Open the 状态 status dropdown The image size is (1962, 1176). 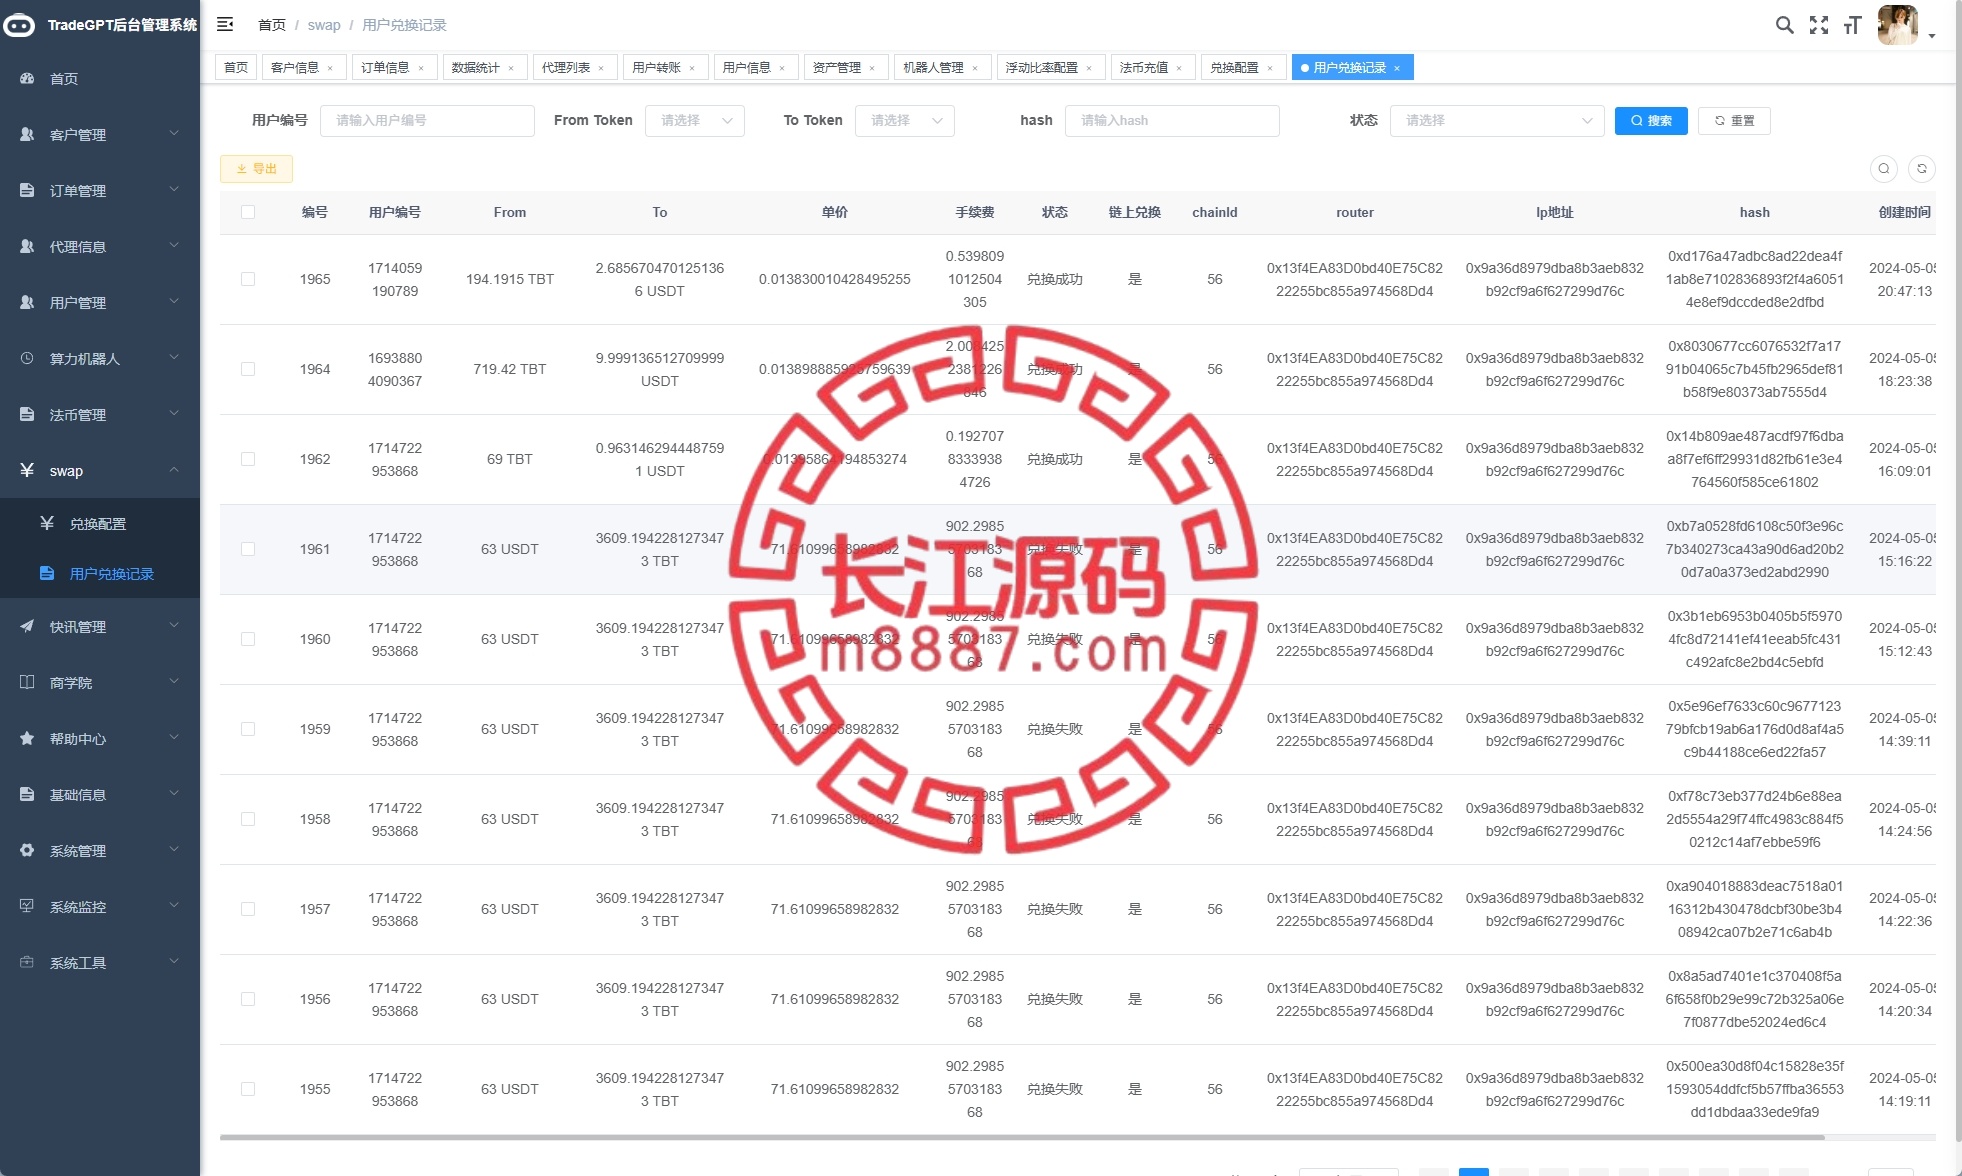click(x=1497, y=120)
